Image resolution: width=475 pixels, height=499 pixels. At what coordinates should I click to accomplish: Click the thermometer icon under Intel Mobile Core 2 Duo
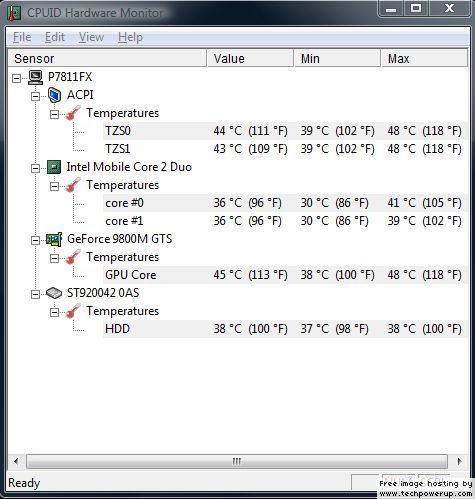(73, 185)
